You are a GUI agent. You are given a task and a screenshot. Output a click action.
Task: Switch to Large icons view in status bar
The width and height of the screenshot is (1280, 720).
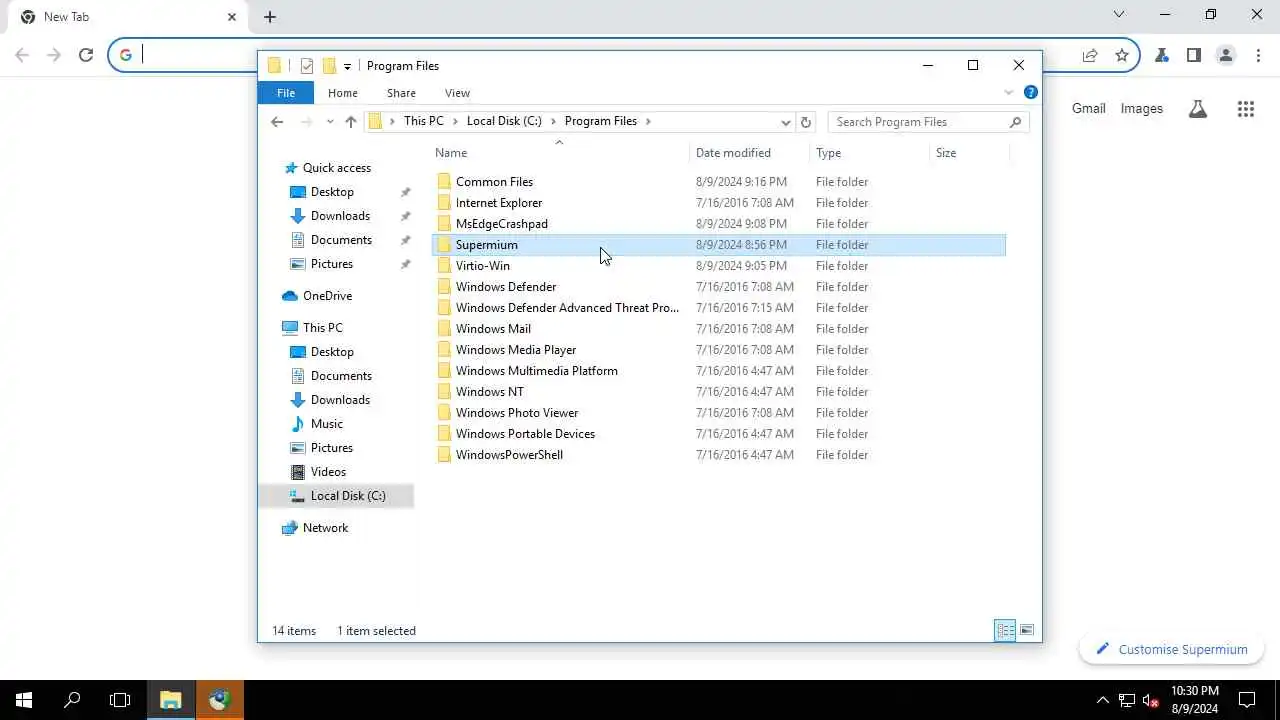click(1027, 630)
